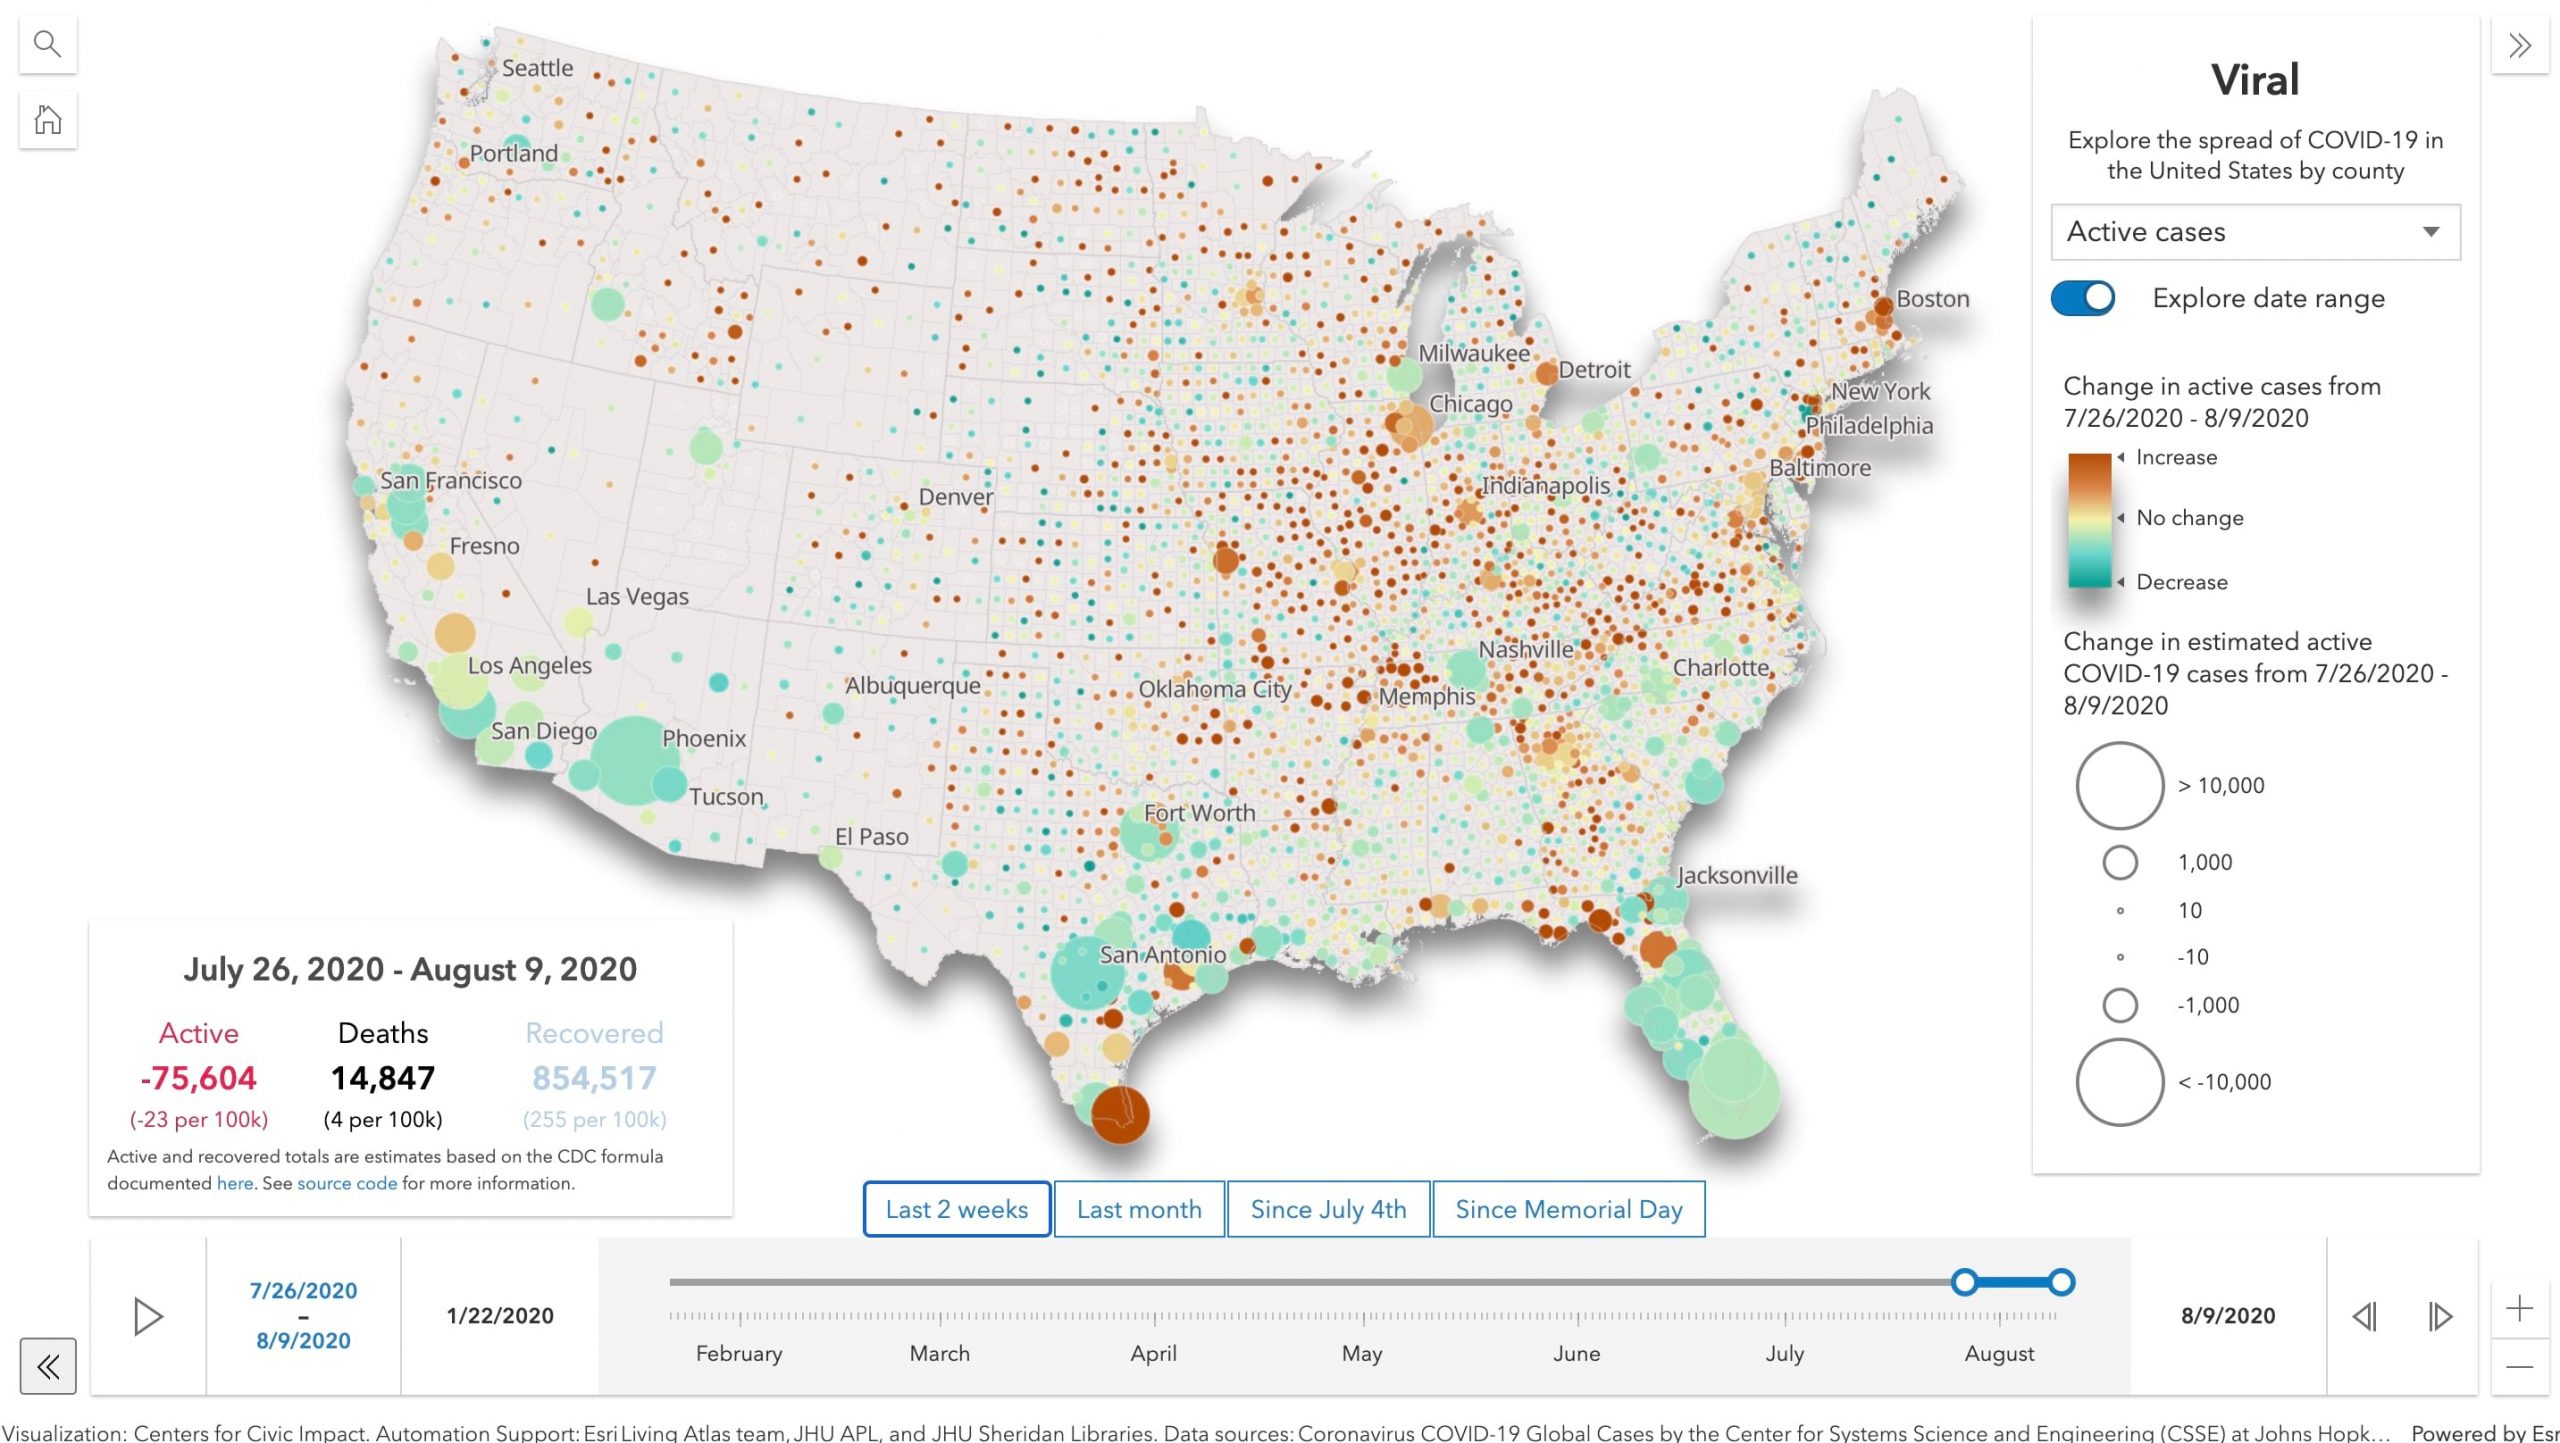This screenshot has width=2560, height=1443.
Task: Step timeline to previous date
Action: pos(2364,1316)
